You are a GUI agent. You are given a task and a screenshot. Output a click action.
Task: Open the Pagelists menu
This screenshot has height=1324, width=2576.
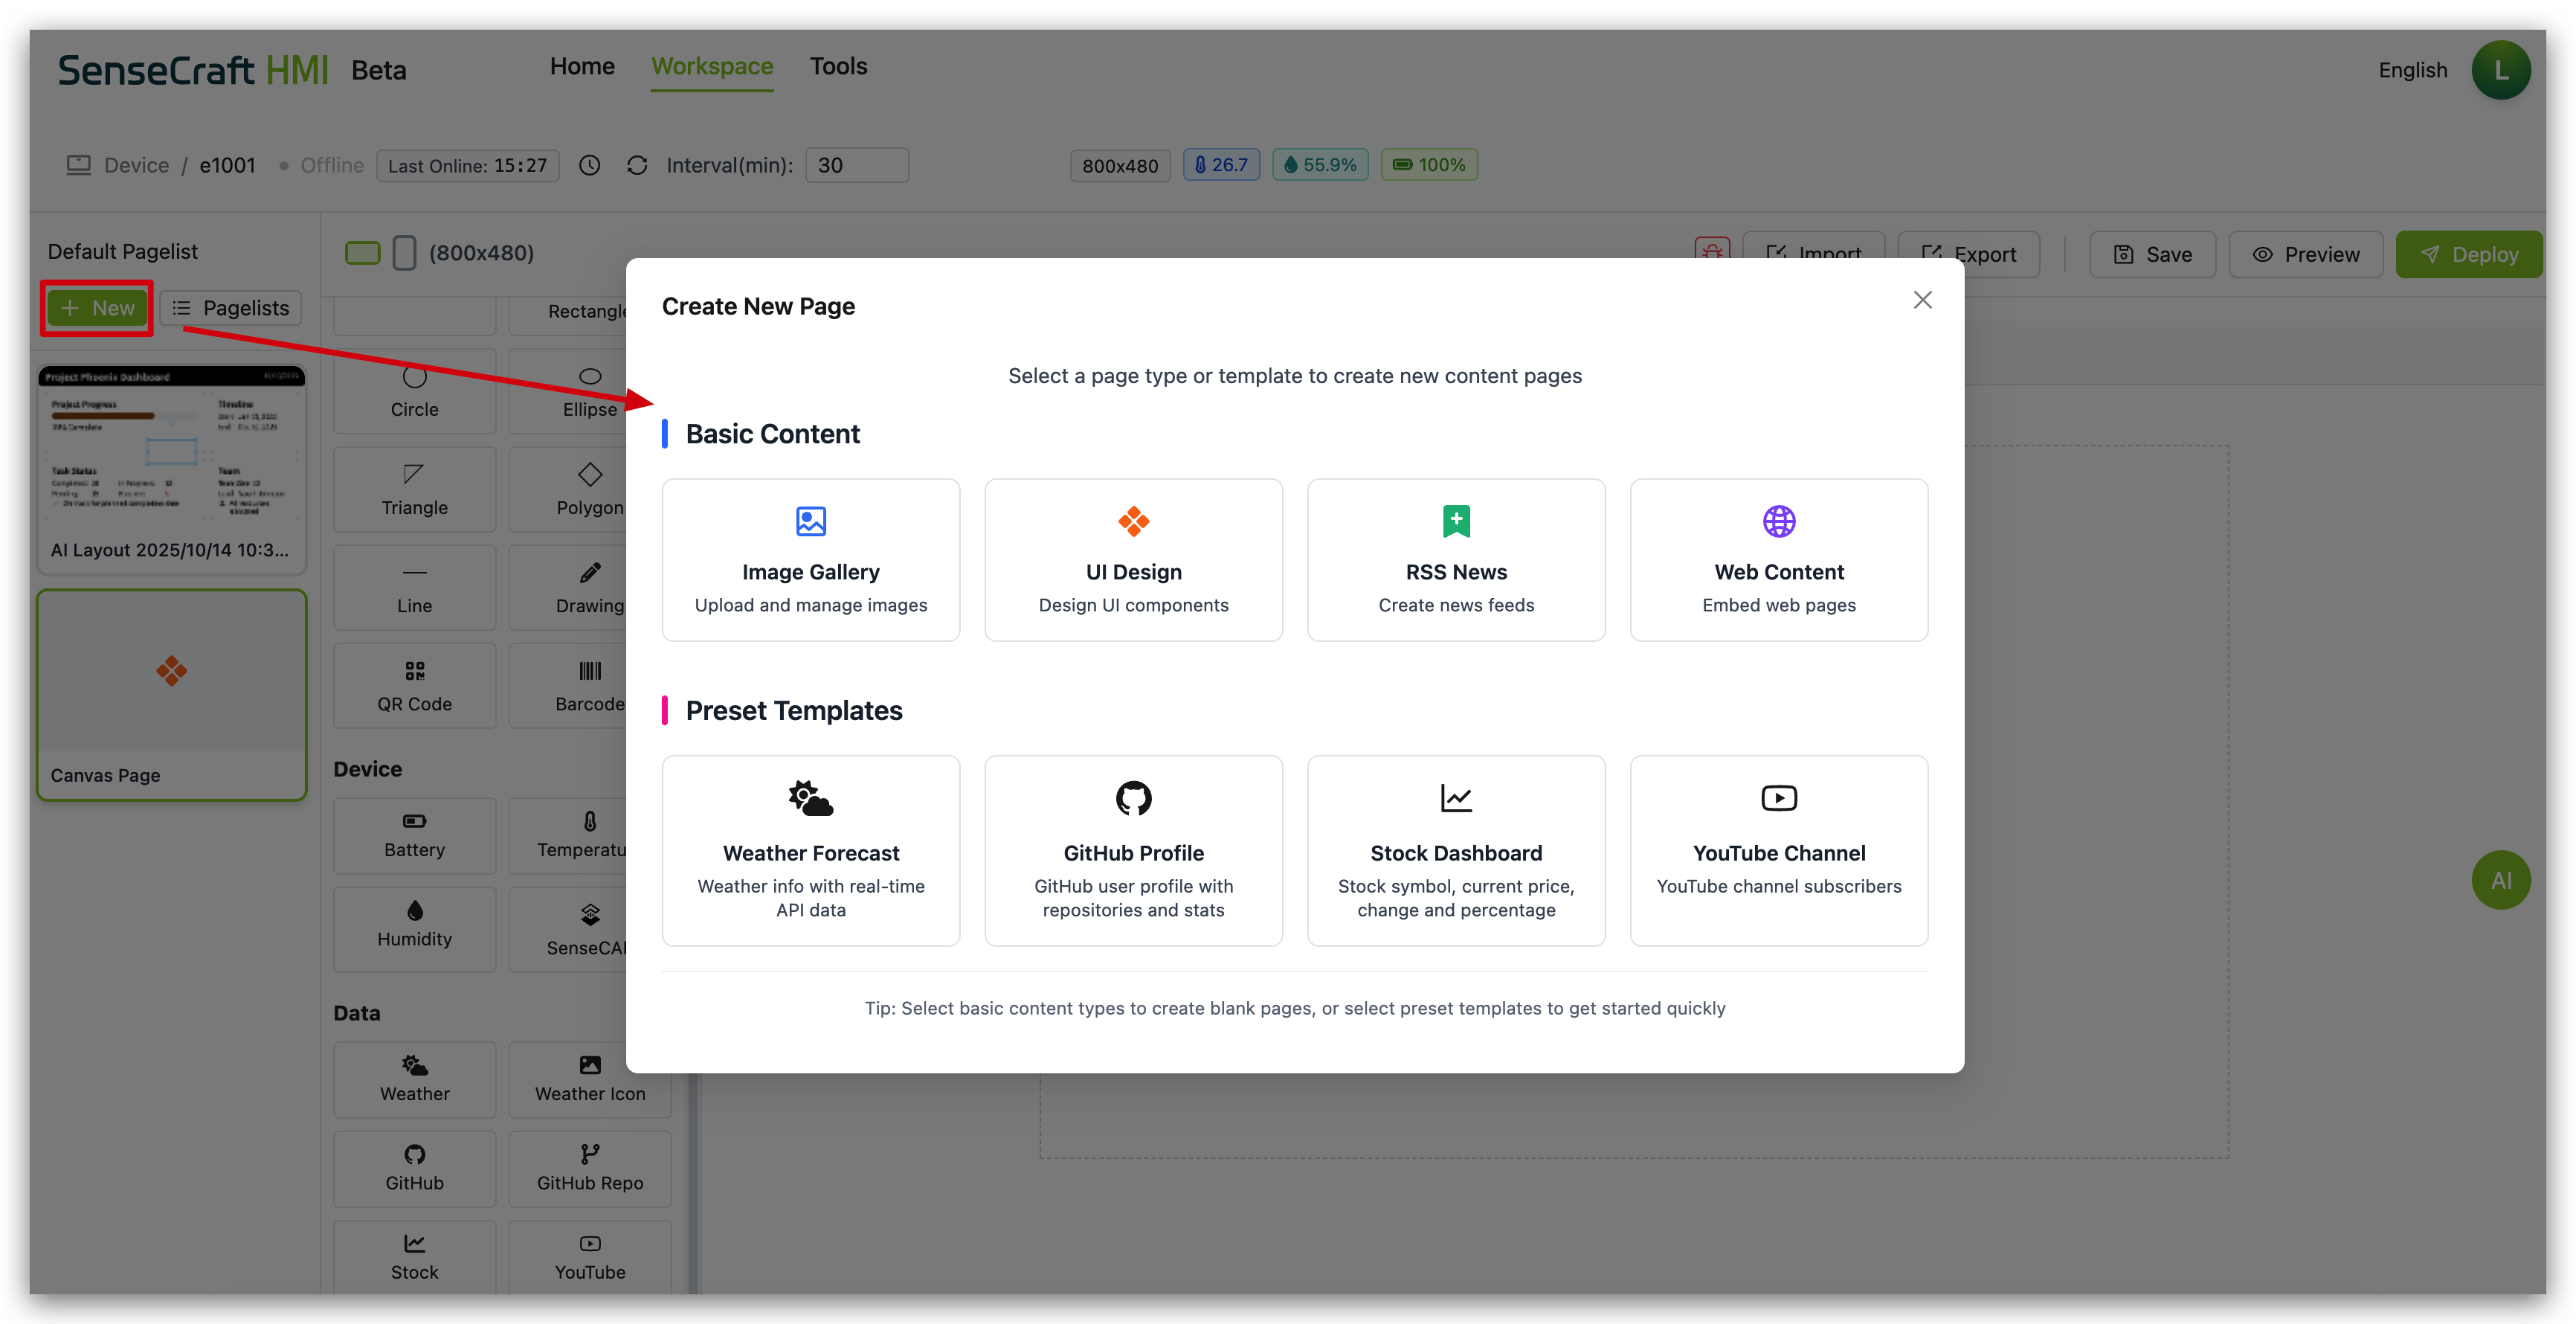231,308
